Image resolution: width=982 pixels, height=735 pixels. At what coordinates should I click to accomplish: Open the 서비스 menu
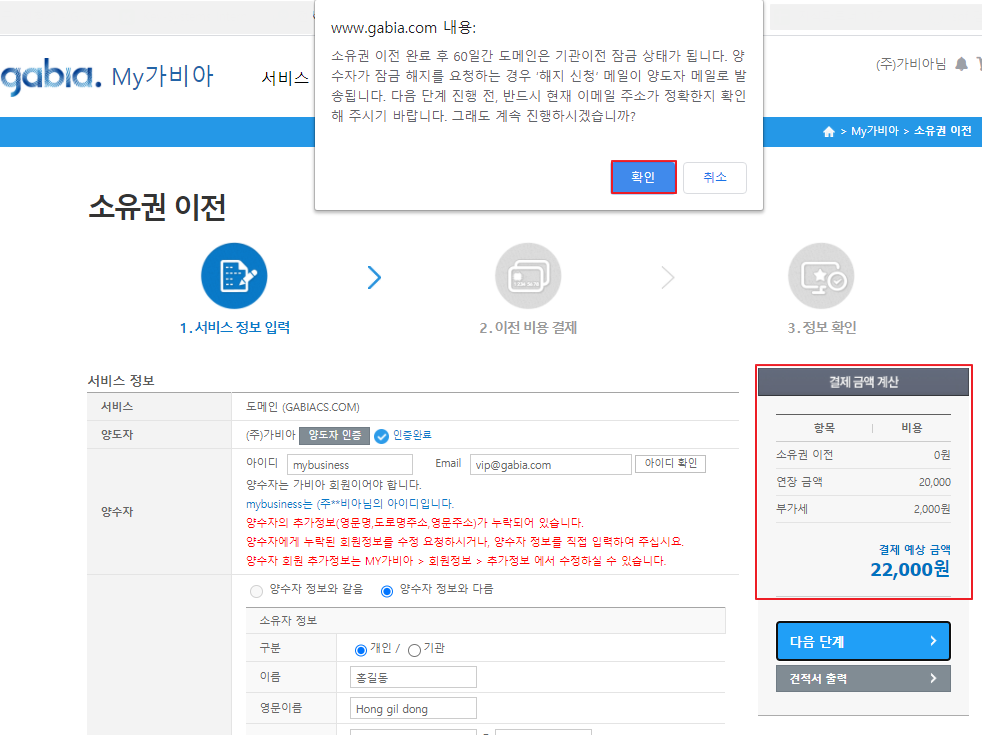tap(285, 78)
